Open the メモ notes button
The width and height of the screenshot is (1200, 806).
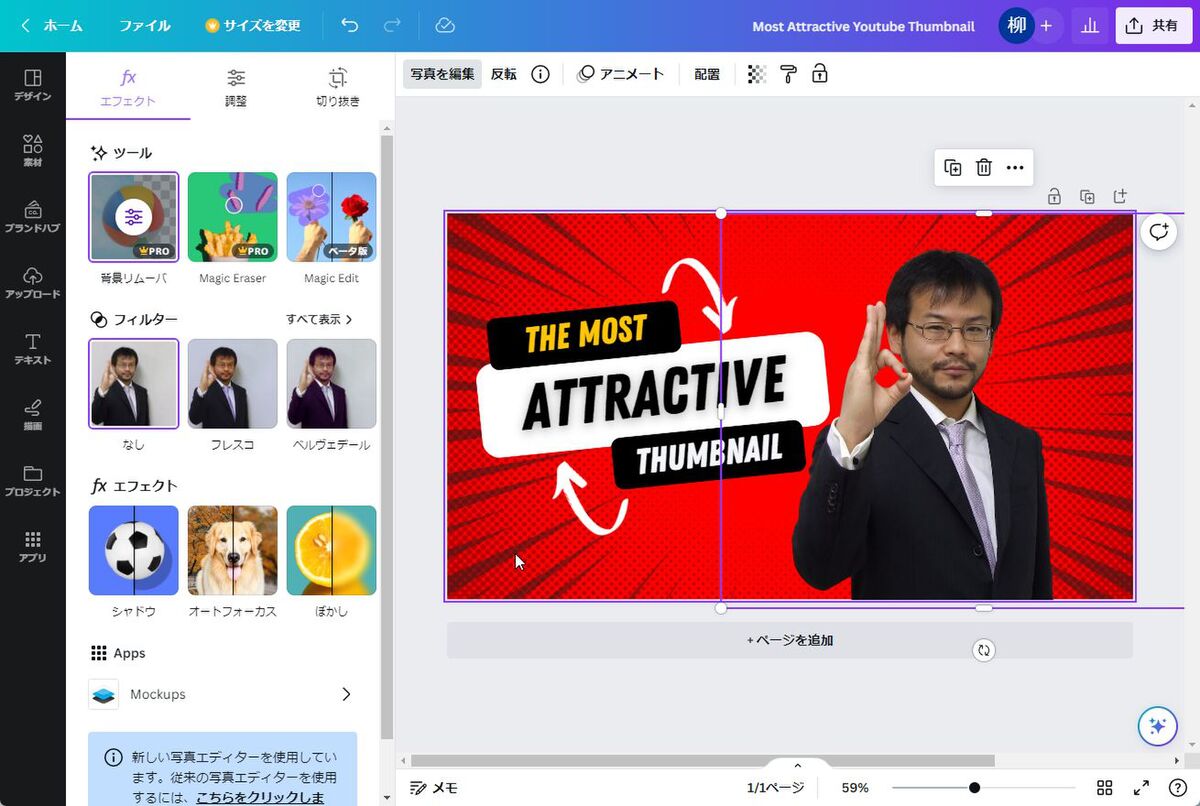point(434,788)
